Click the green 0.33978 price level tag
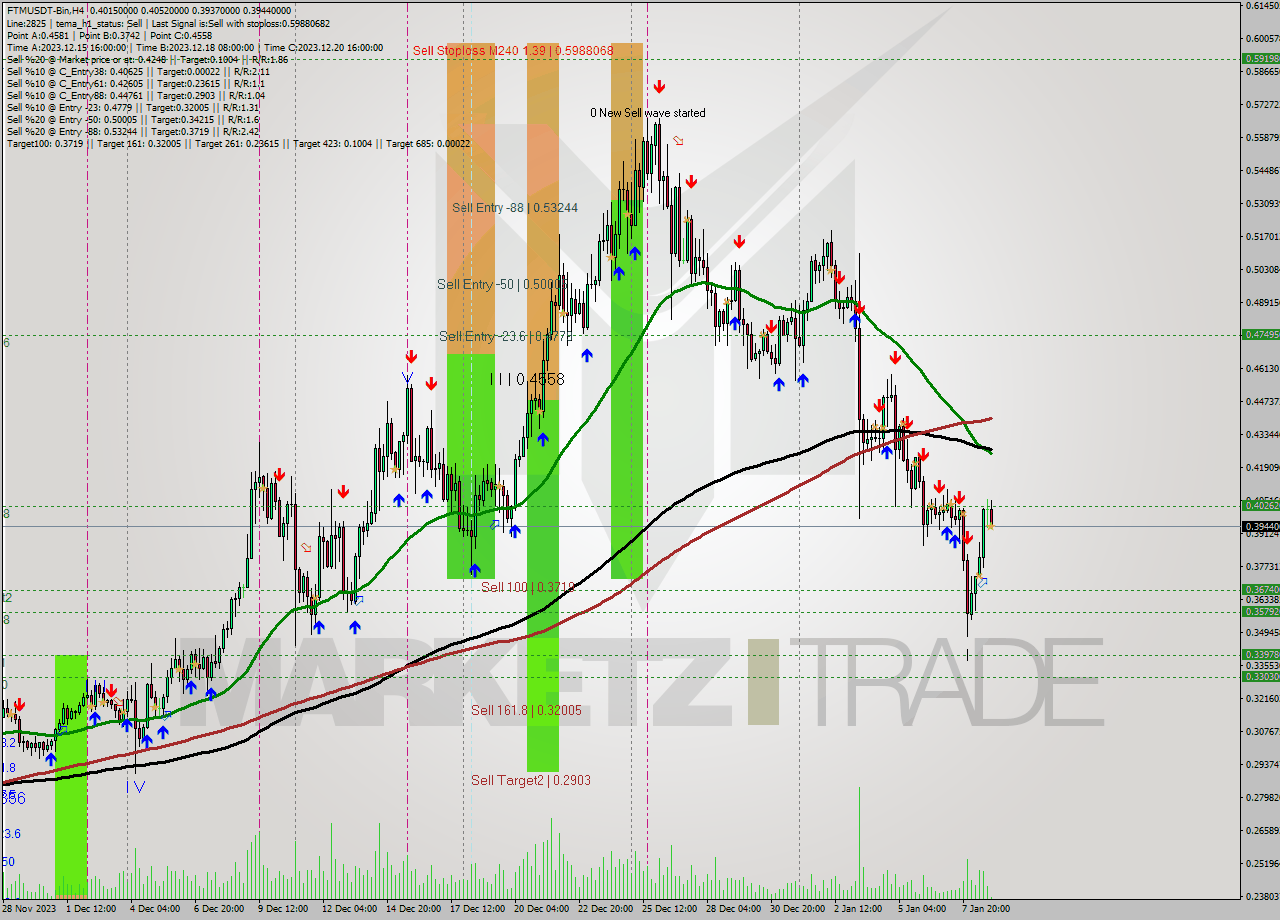1280x920 pixels. coord(1260,654)
